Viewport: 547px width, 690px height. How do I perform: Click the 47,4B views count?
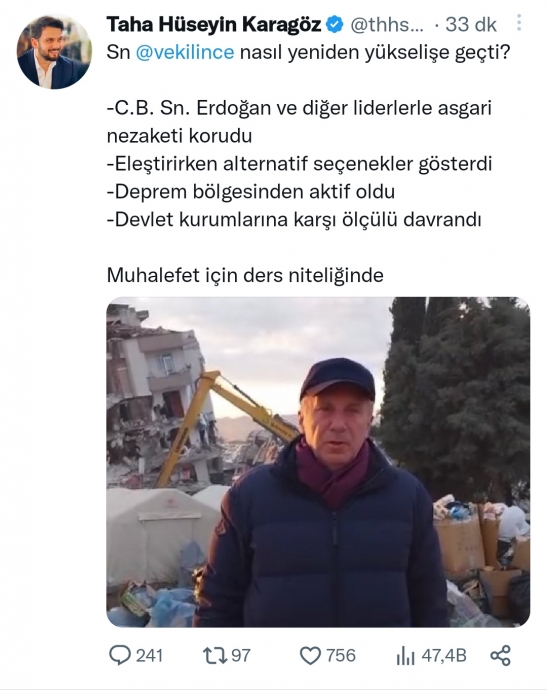click(x=444, y=656)
